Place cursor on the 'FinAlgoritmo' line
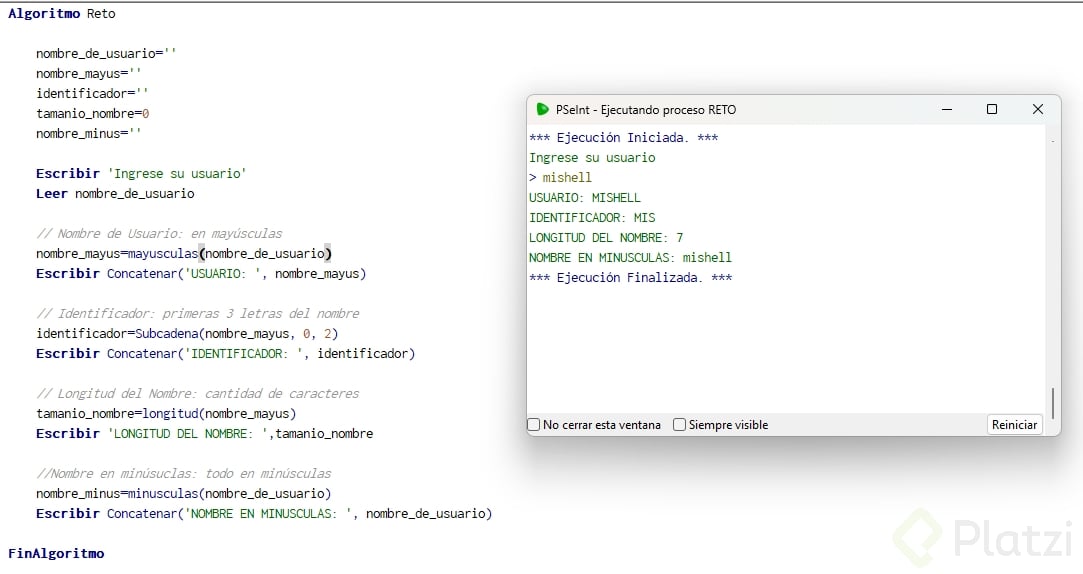Image resolution: width=1083 pixels, height=574 pixels. (x=56, y=553)
